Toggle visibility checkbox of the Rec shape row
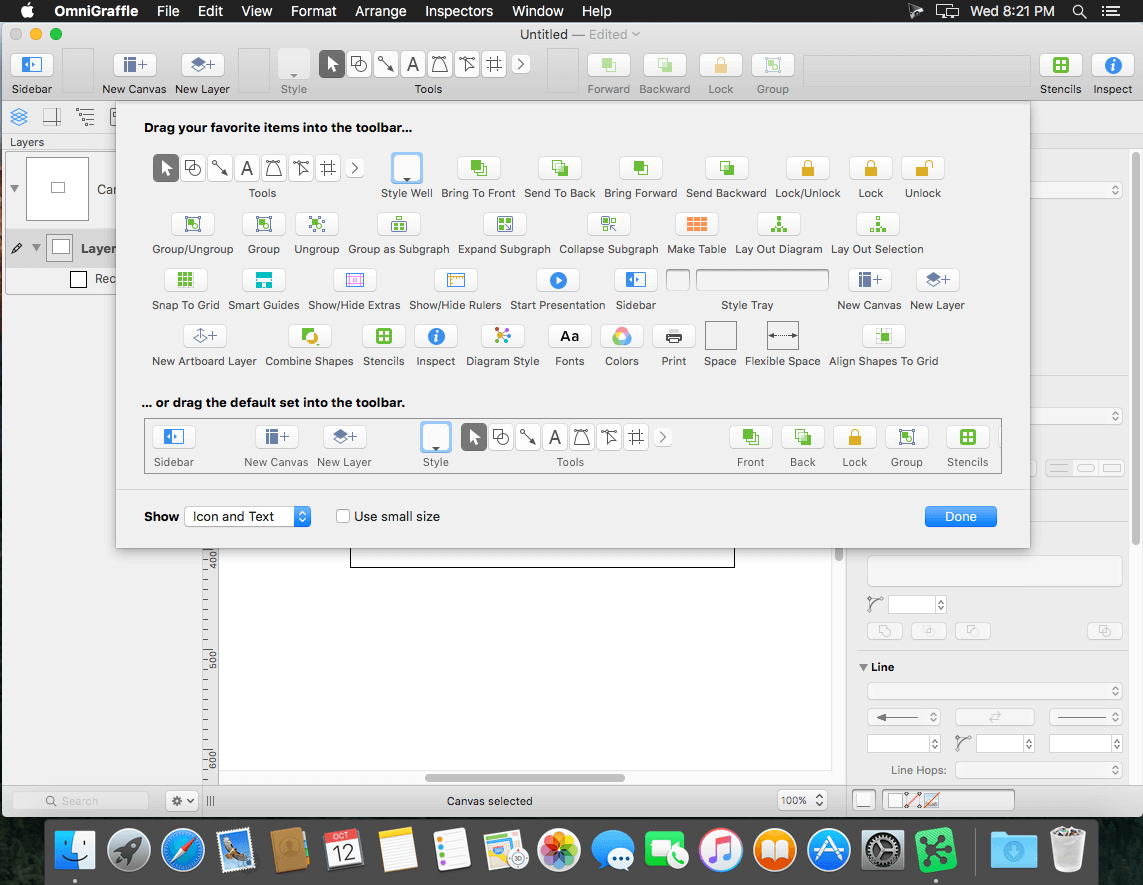The width and height of the screenshot is (1143, 885). pos(79,279)
